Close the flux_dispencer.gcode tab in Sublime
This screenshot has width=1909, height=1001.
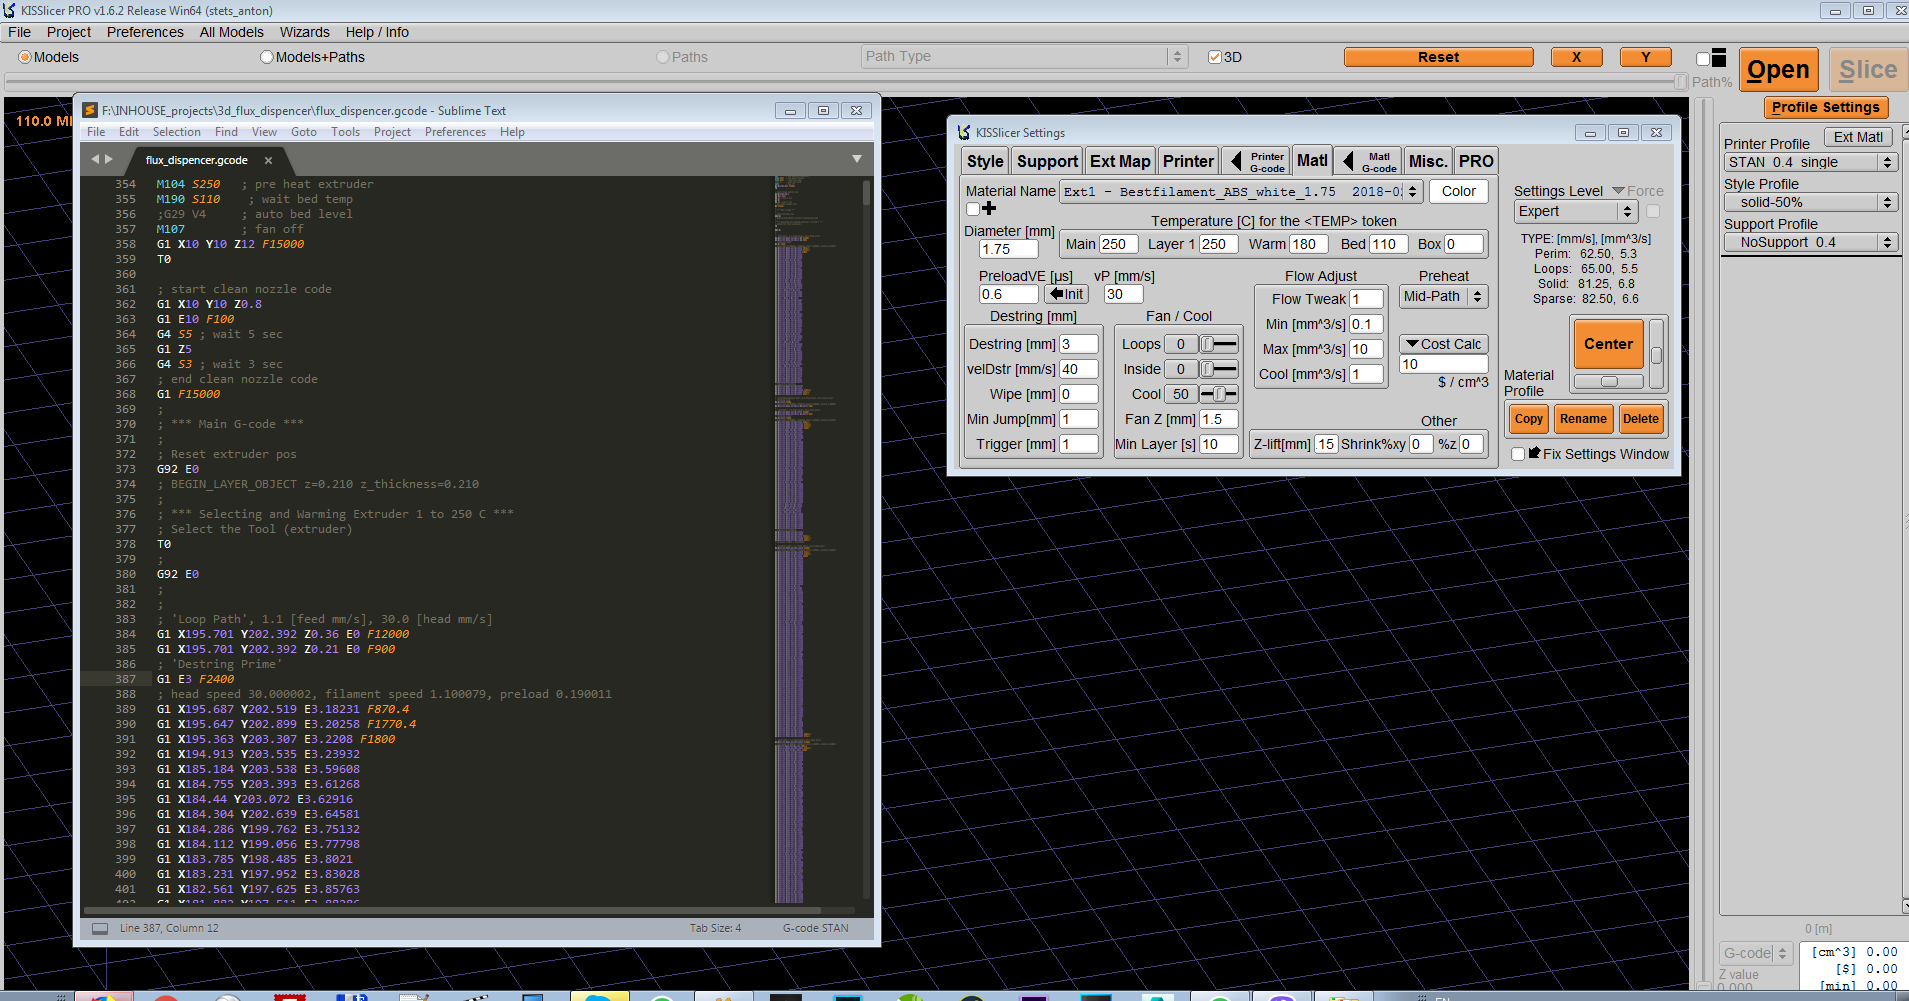[268, 160]
